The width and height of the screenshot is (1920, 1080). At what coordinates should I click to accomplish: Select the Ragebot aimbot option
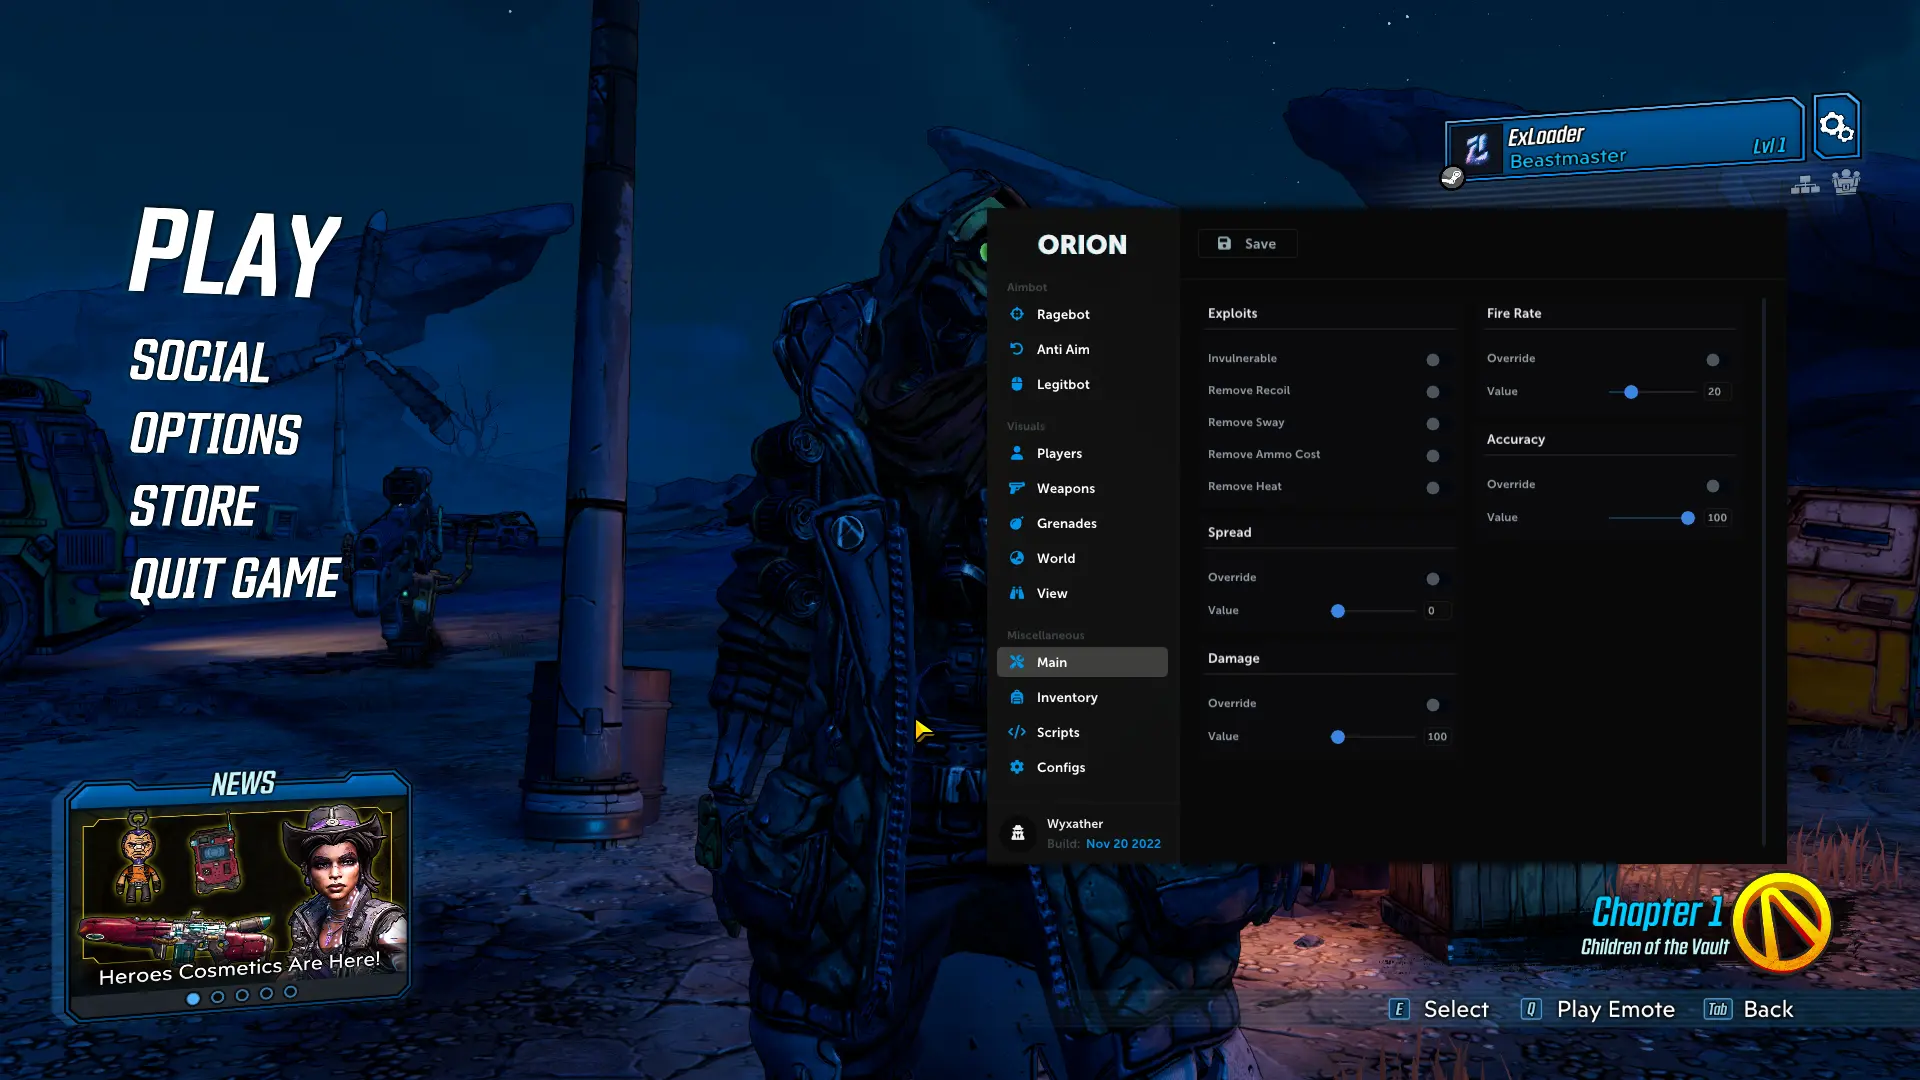click(x=1063, y=314)
